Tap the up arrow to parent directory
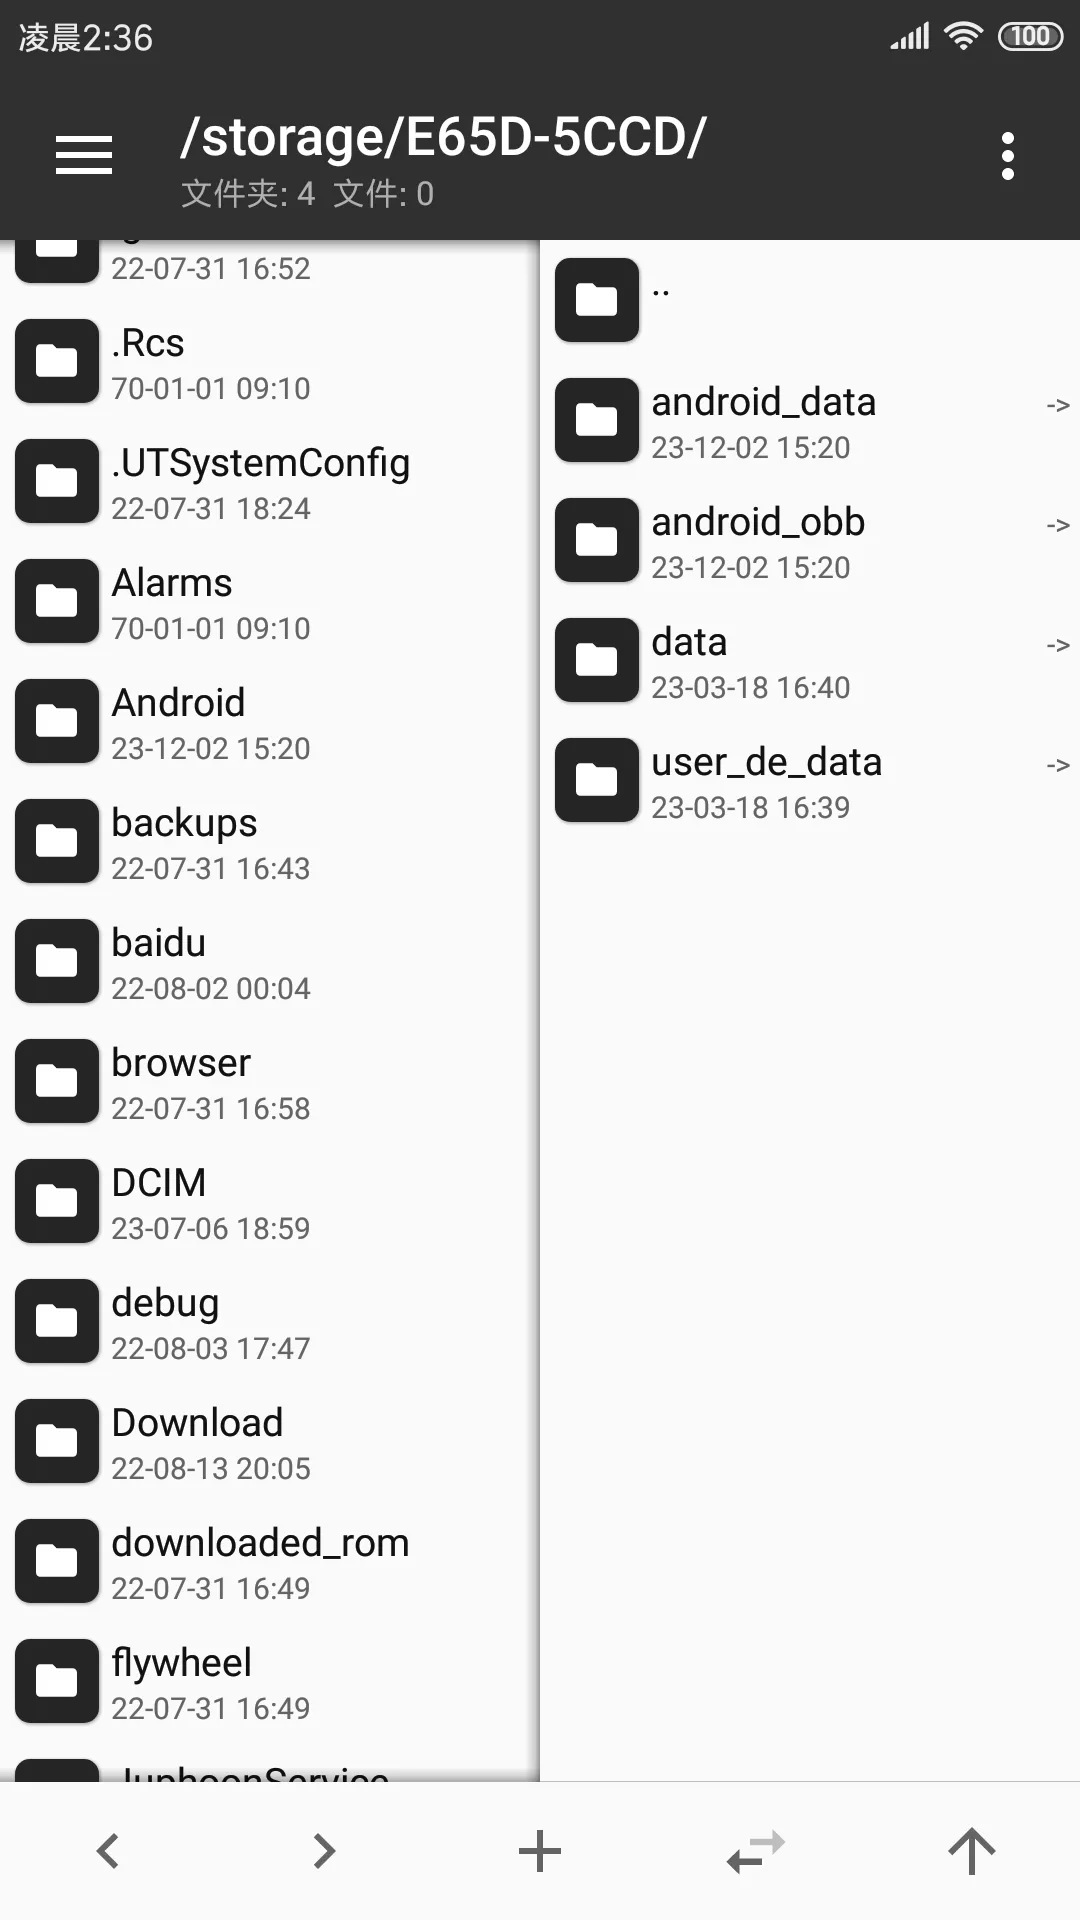 971,1851
